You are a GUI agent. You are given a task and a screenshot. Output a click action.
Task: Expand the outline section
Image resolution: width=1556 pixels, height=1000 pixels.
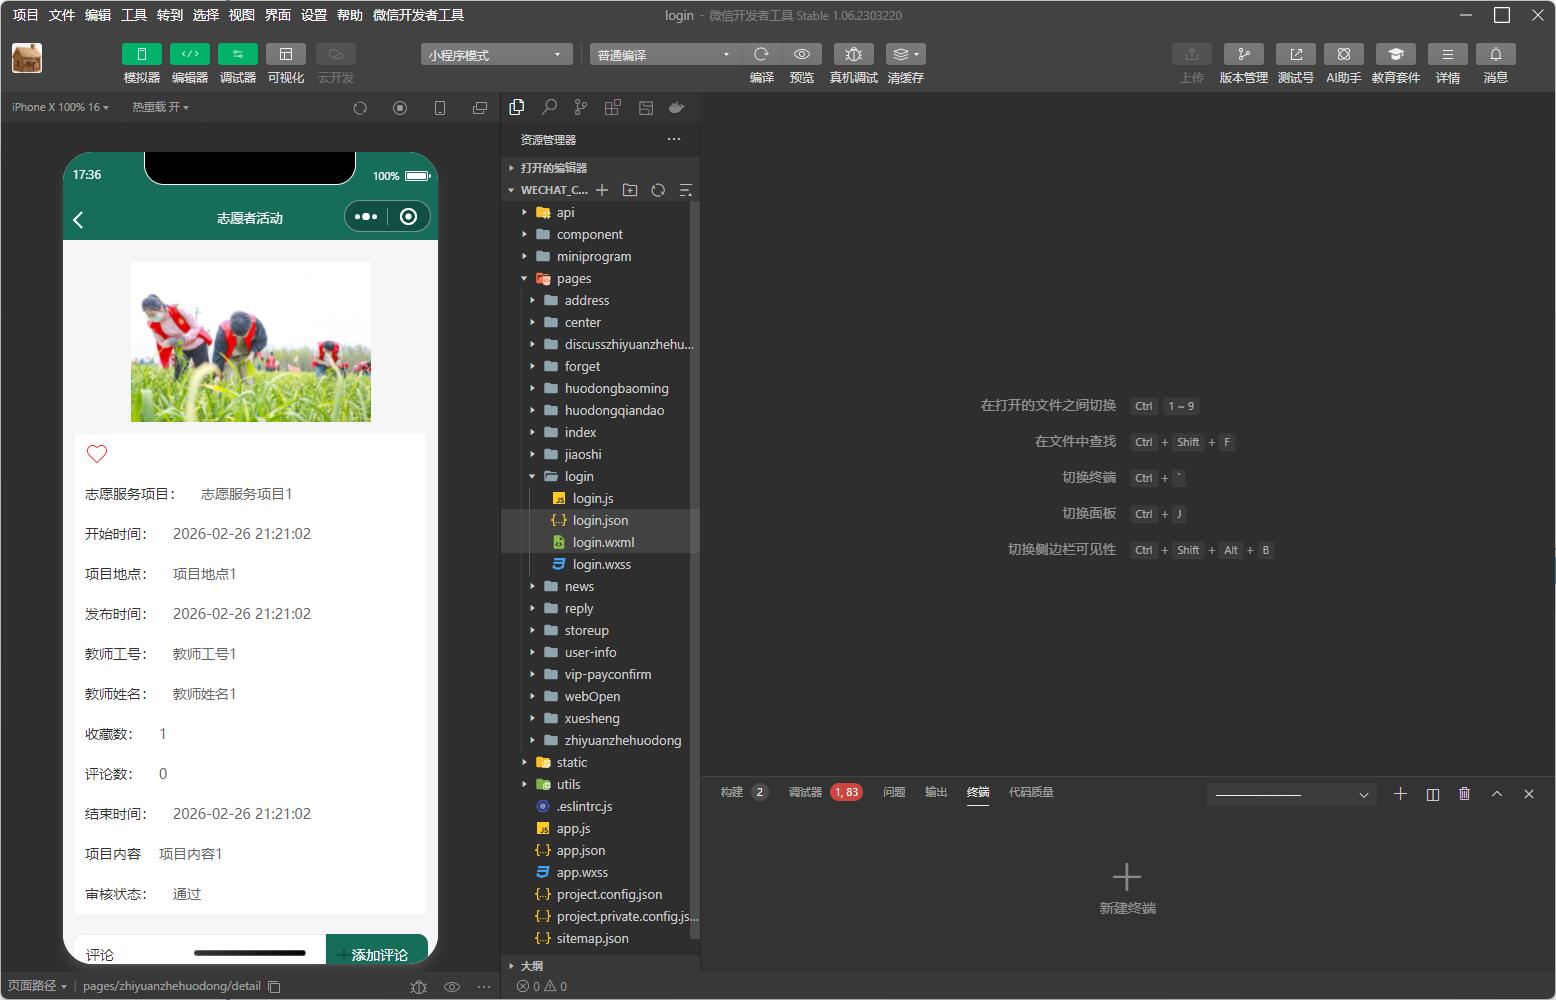click(x=600, y=966)
